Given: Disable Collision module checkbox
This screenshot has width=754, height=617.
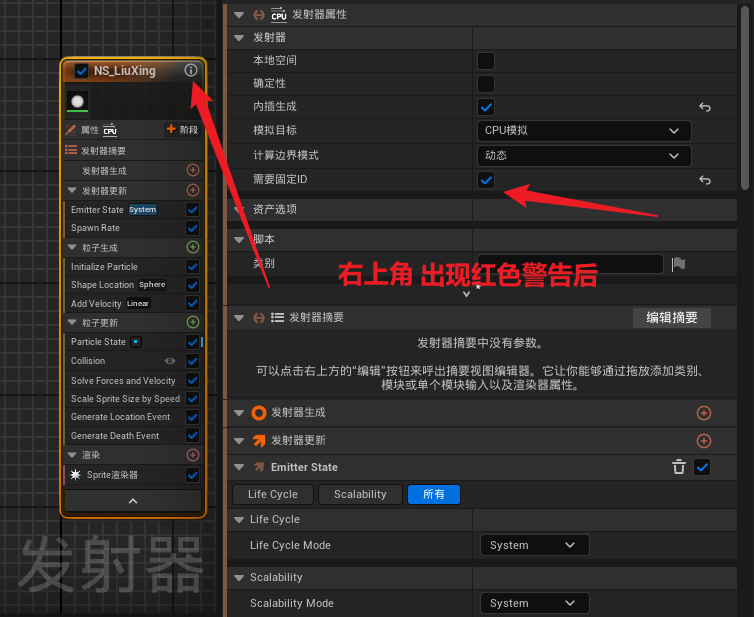Looking at the screenshot, I should (x=192, y=361).
